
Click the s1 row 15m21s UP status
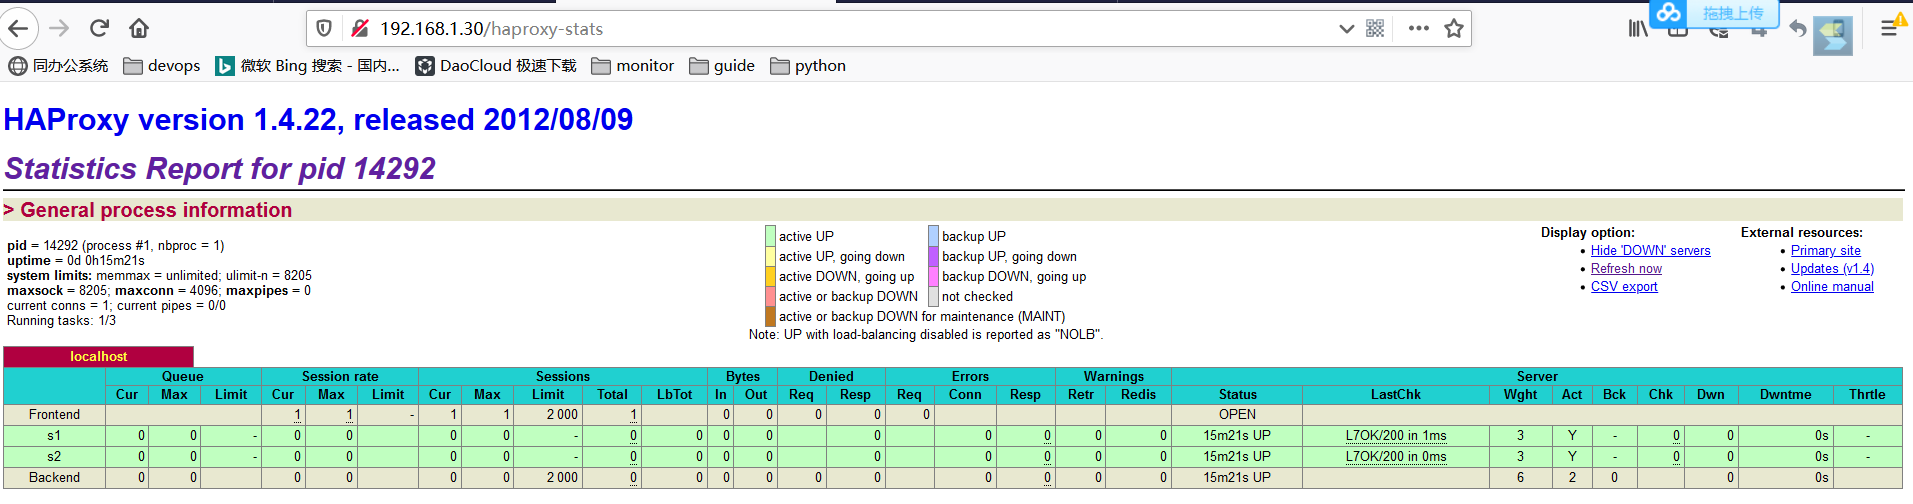point(1237,436)
